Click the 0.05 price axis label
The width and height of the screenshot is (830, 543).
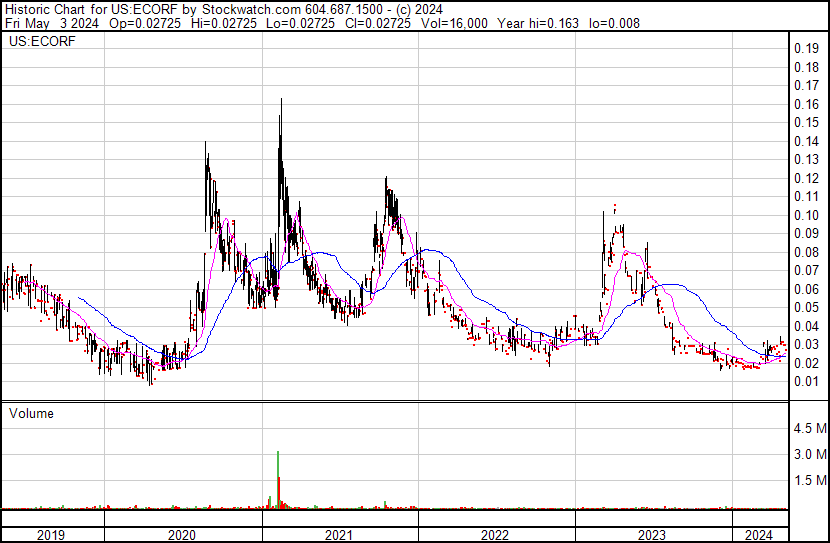coord(807,307)
